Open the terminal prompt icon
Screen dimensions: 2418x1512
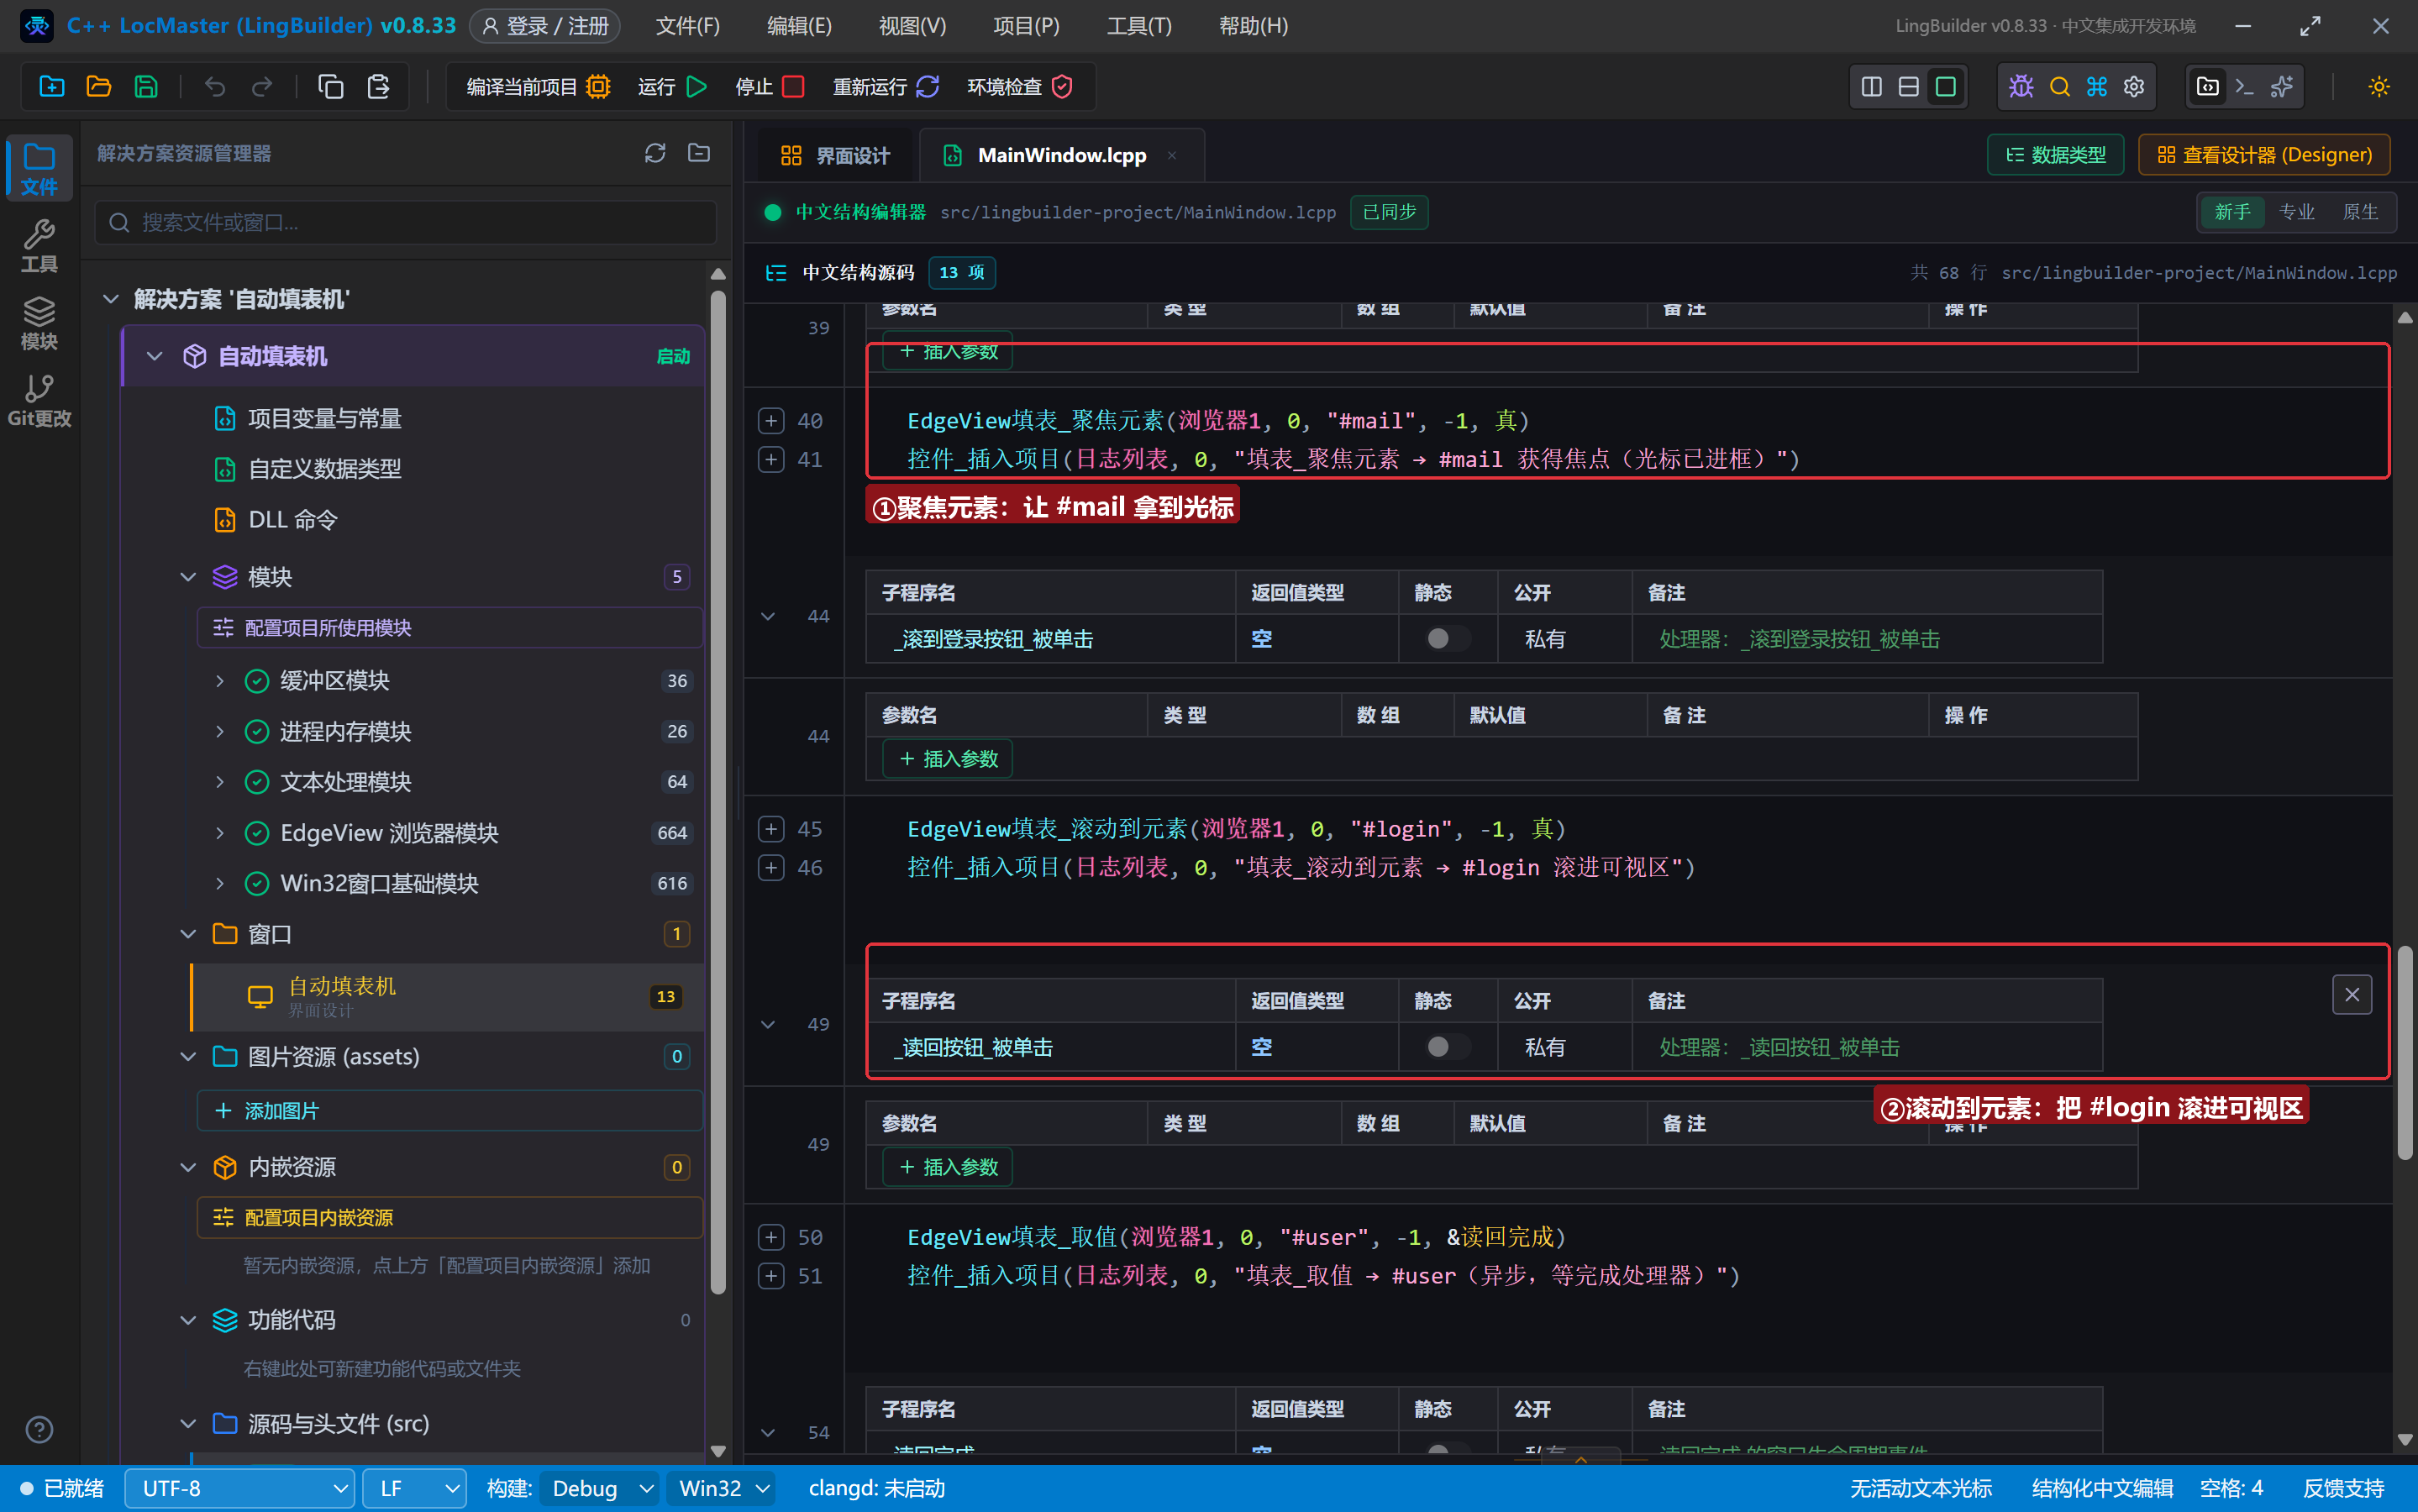[2245, 87]
